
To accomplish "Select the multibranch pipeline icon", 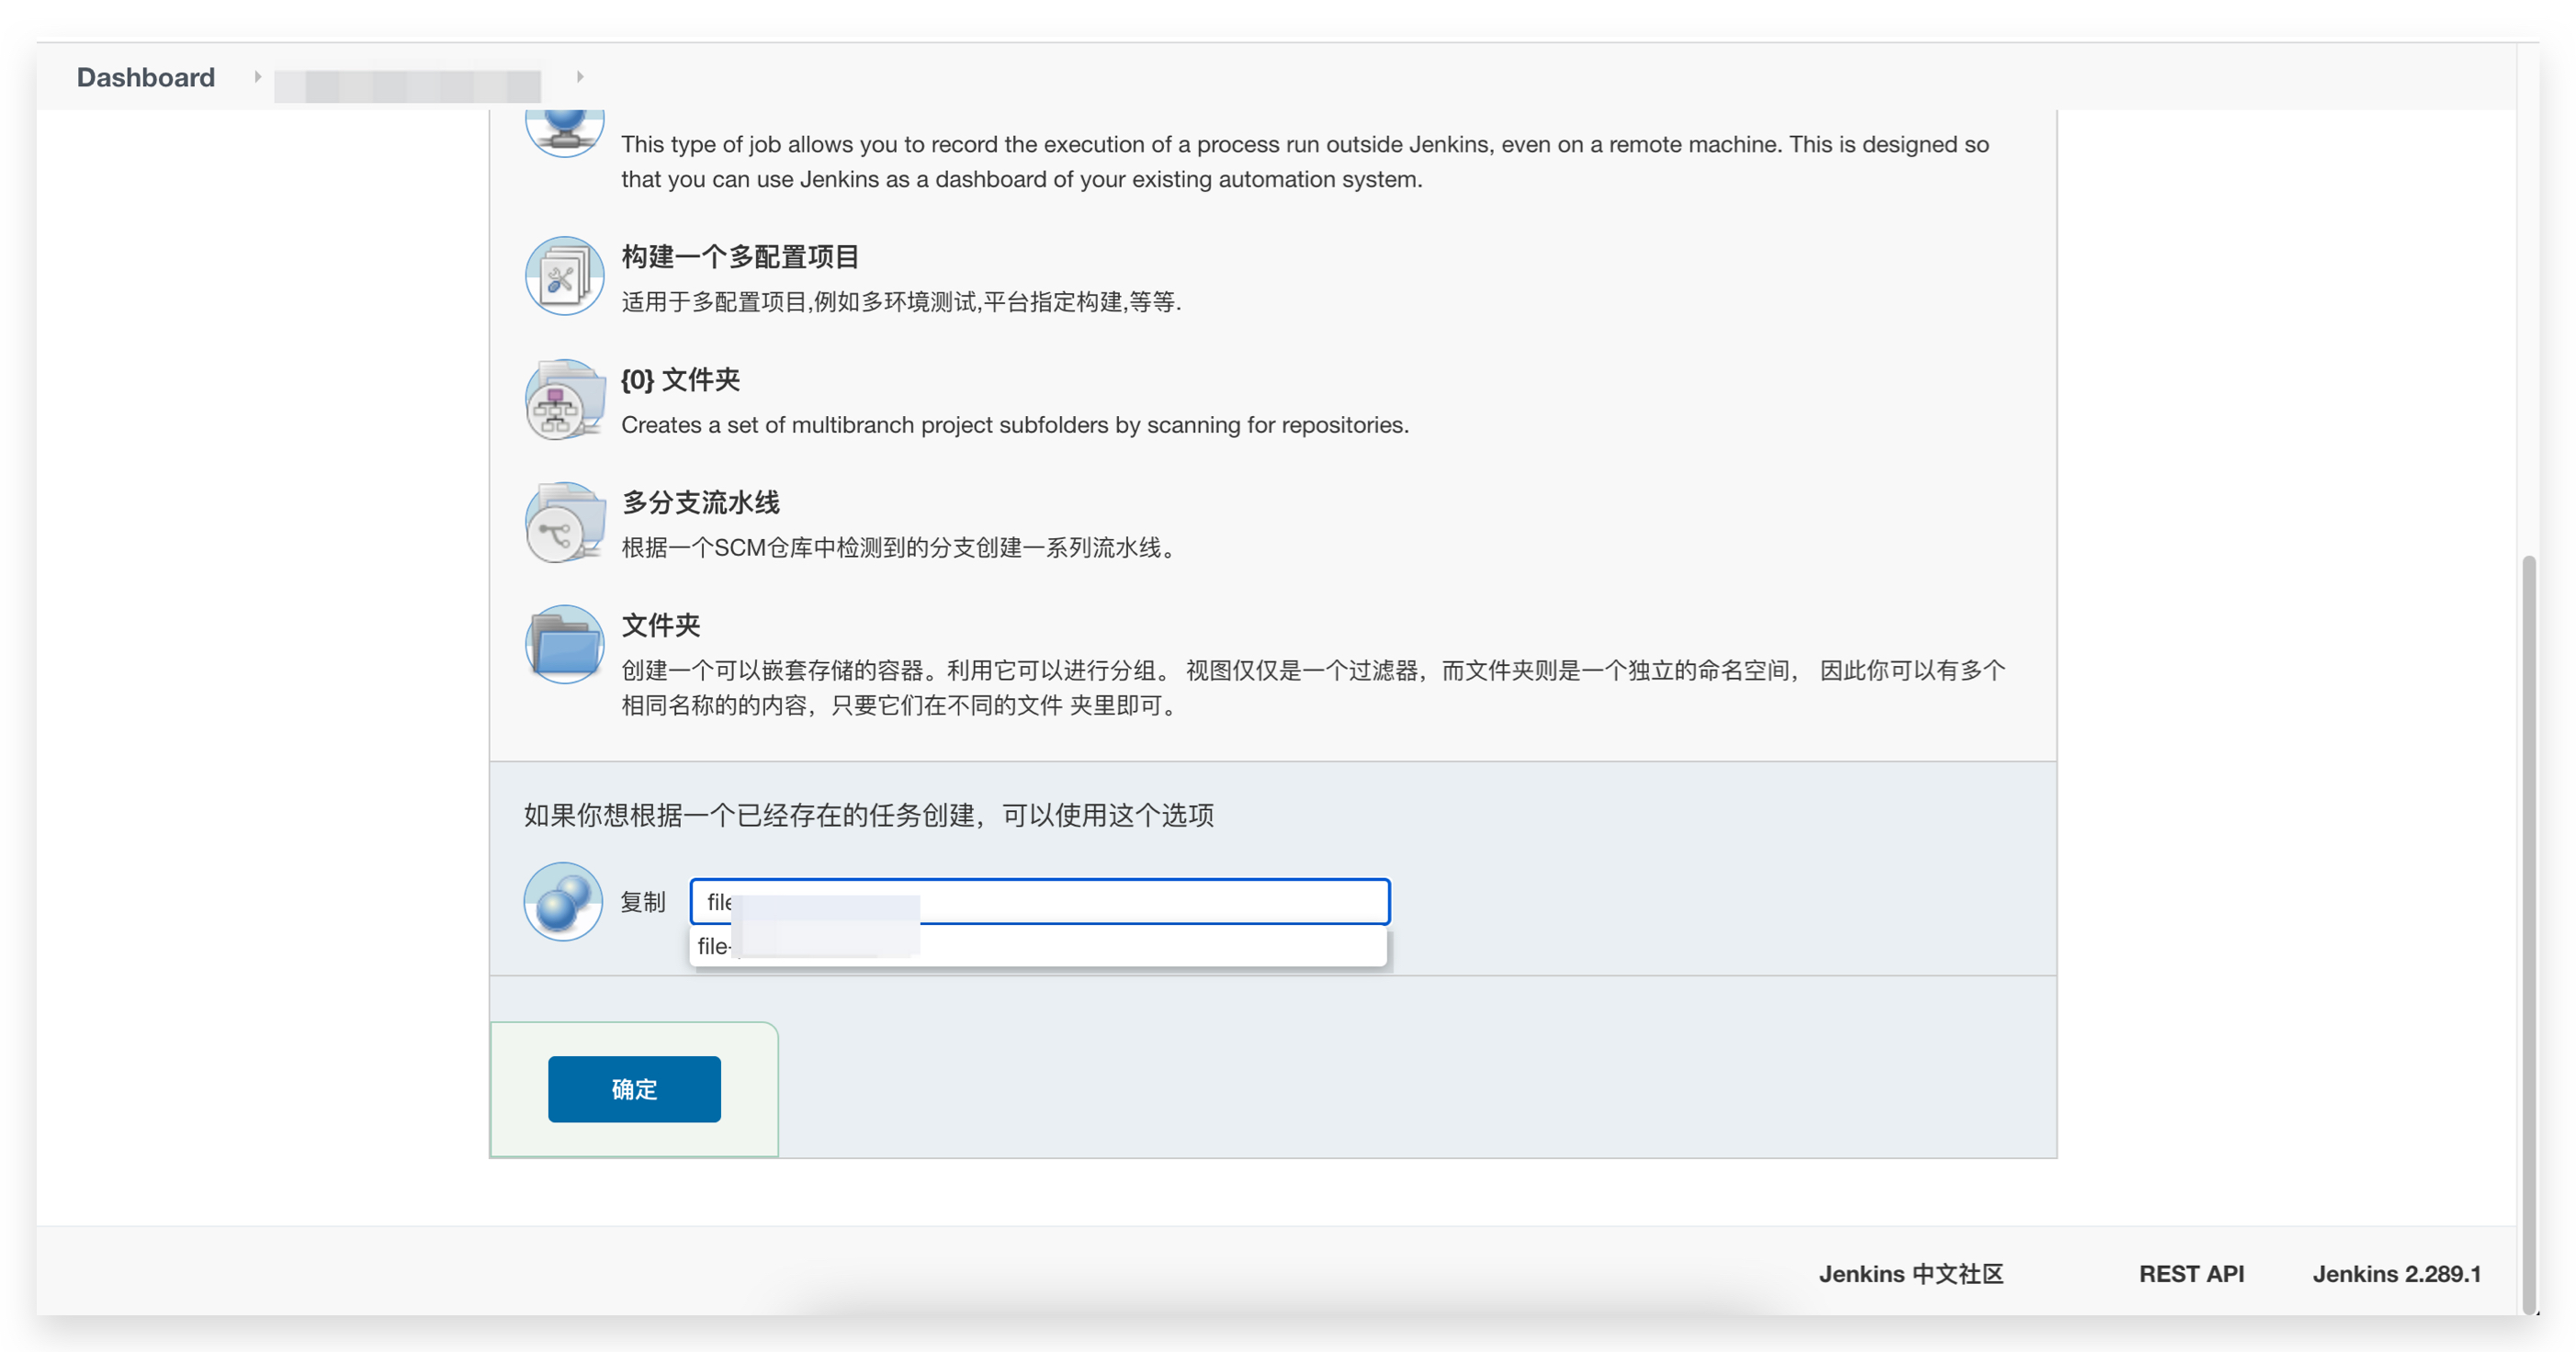I will (x=564, y=523).
